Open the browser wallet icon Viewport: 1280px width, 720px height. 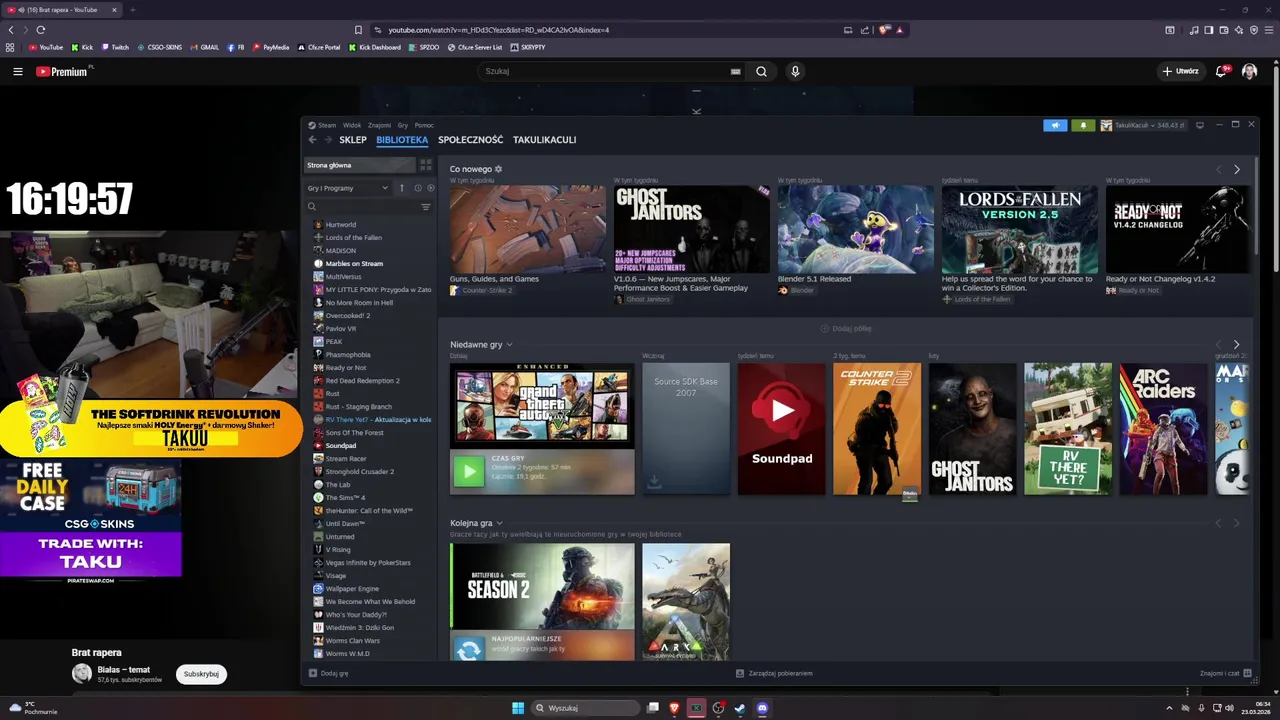(1224, 30)
